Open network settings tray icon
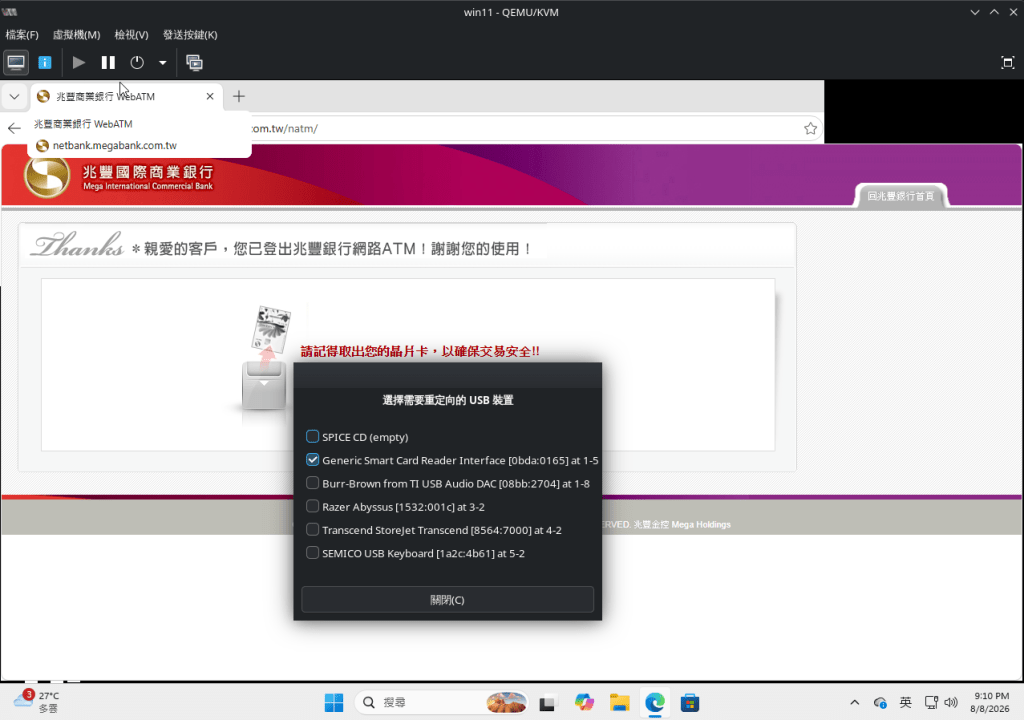The width and height of the screenshot is (1024, 720). tap(931, 703)
